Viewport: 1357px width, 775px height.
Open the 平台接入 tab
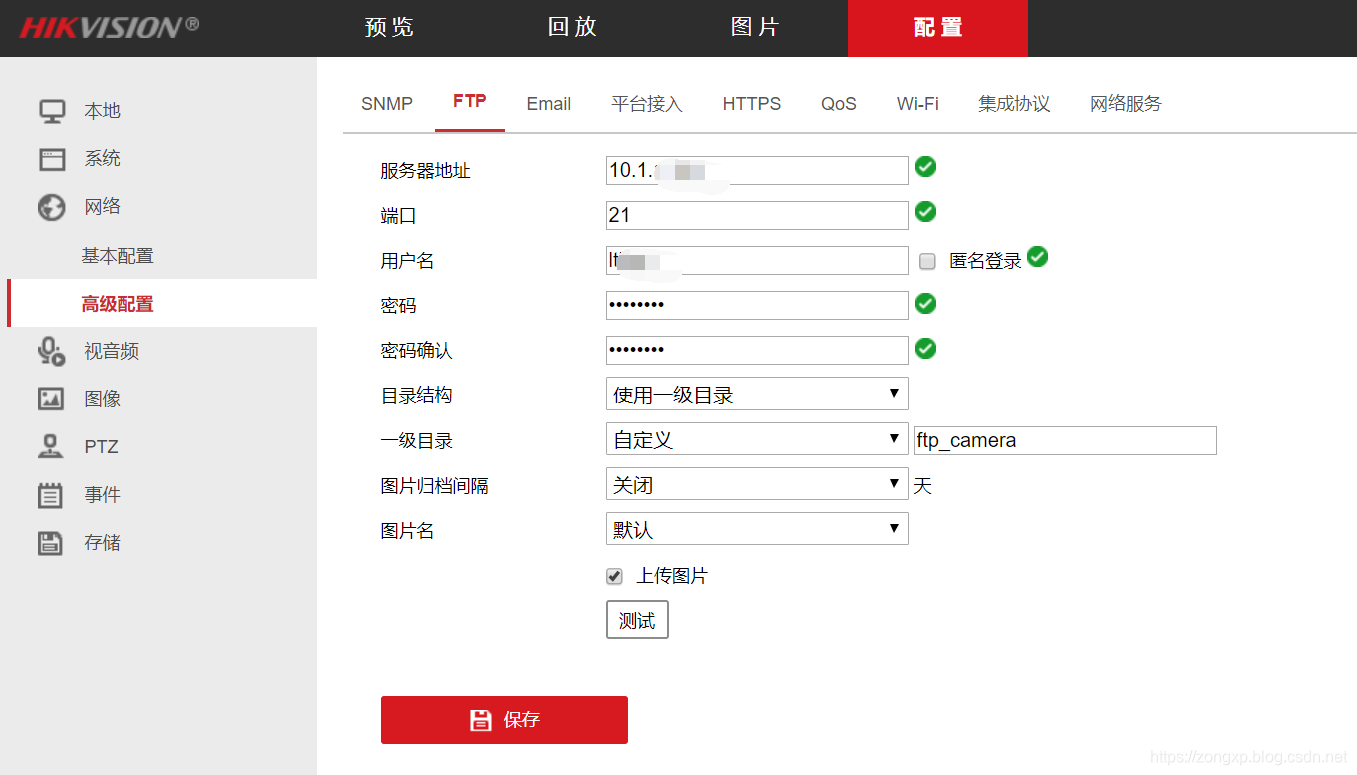click(x=647, y=104)
